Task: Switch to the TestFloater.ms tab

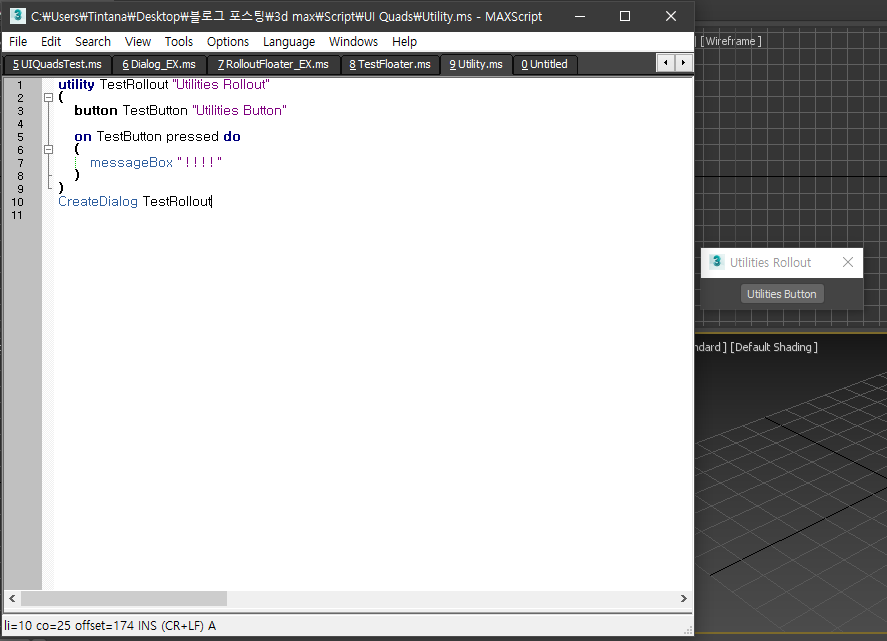Action: click(x=390, y=64)
